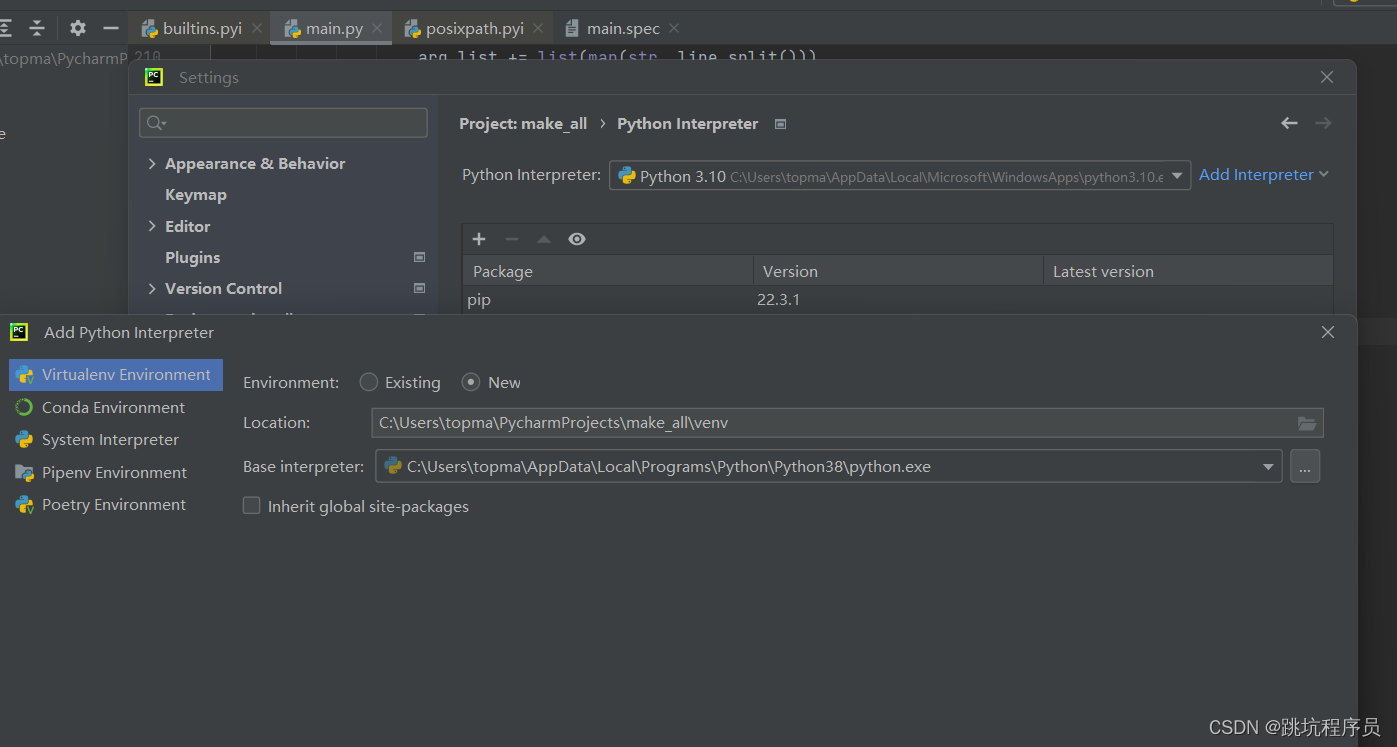The height and width of the screenshot is (747, 1397).
Task: Open Keymap settings page
Action: coord(196,195)
